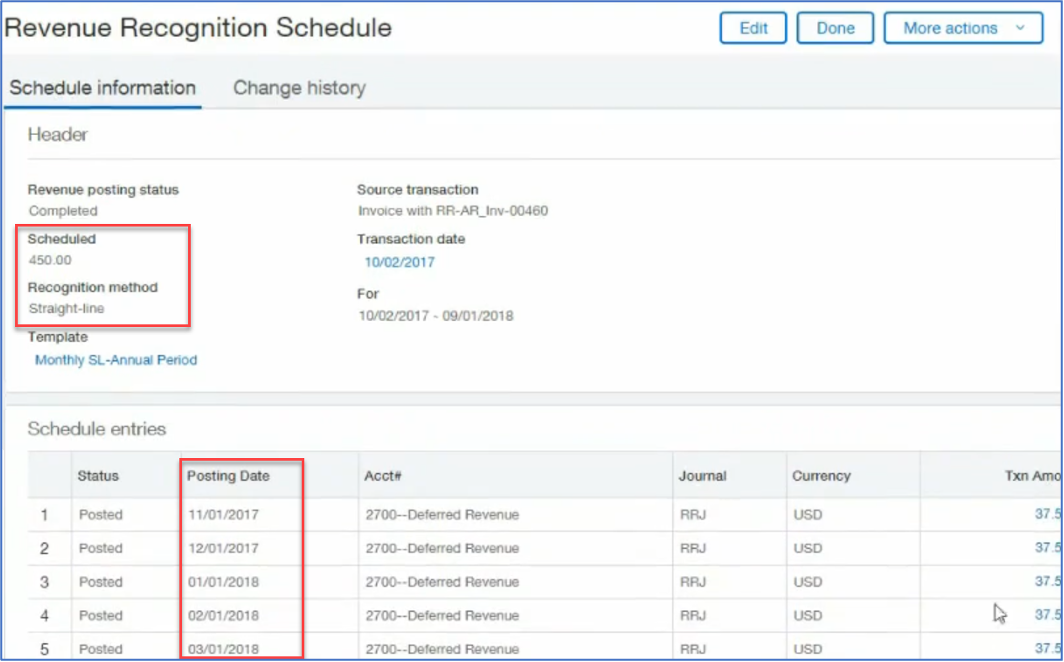Click the Edit button
Screen dimensions: 1064x662
pos(753,28)
